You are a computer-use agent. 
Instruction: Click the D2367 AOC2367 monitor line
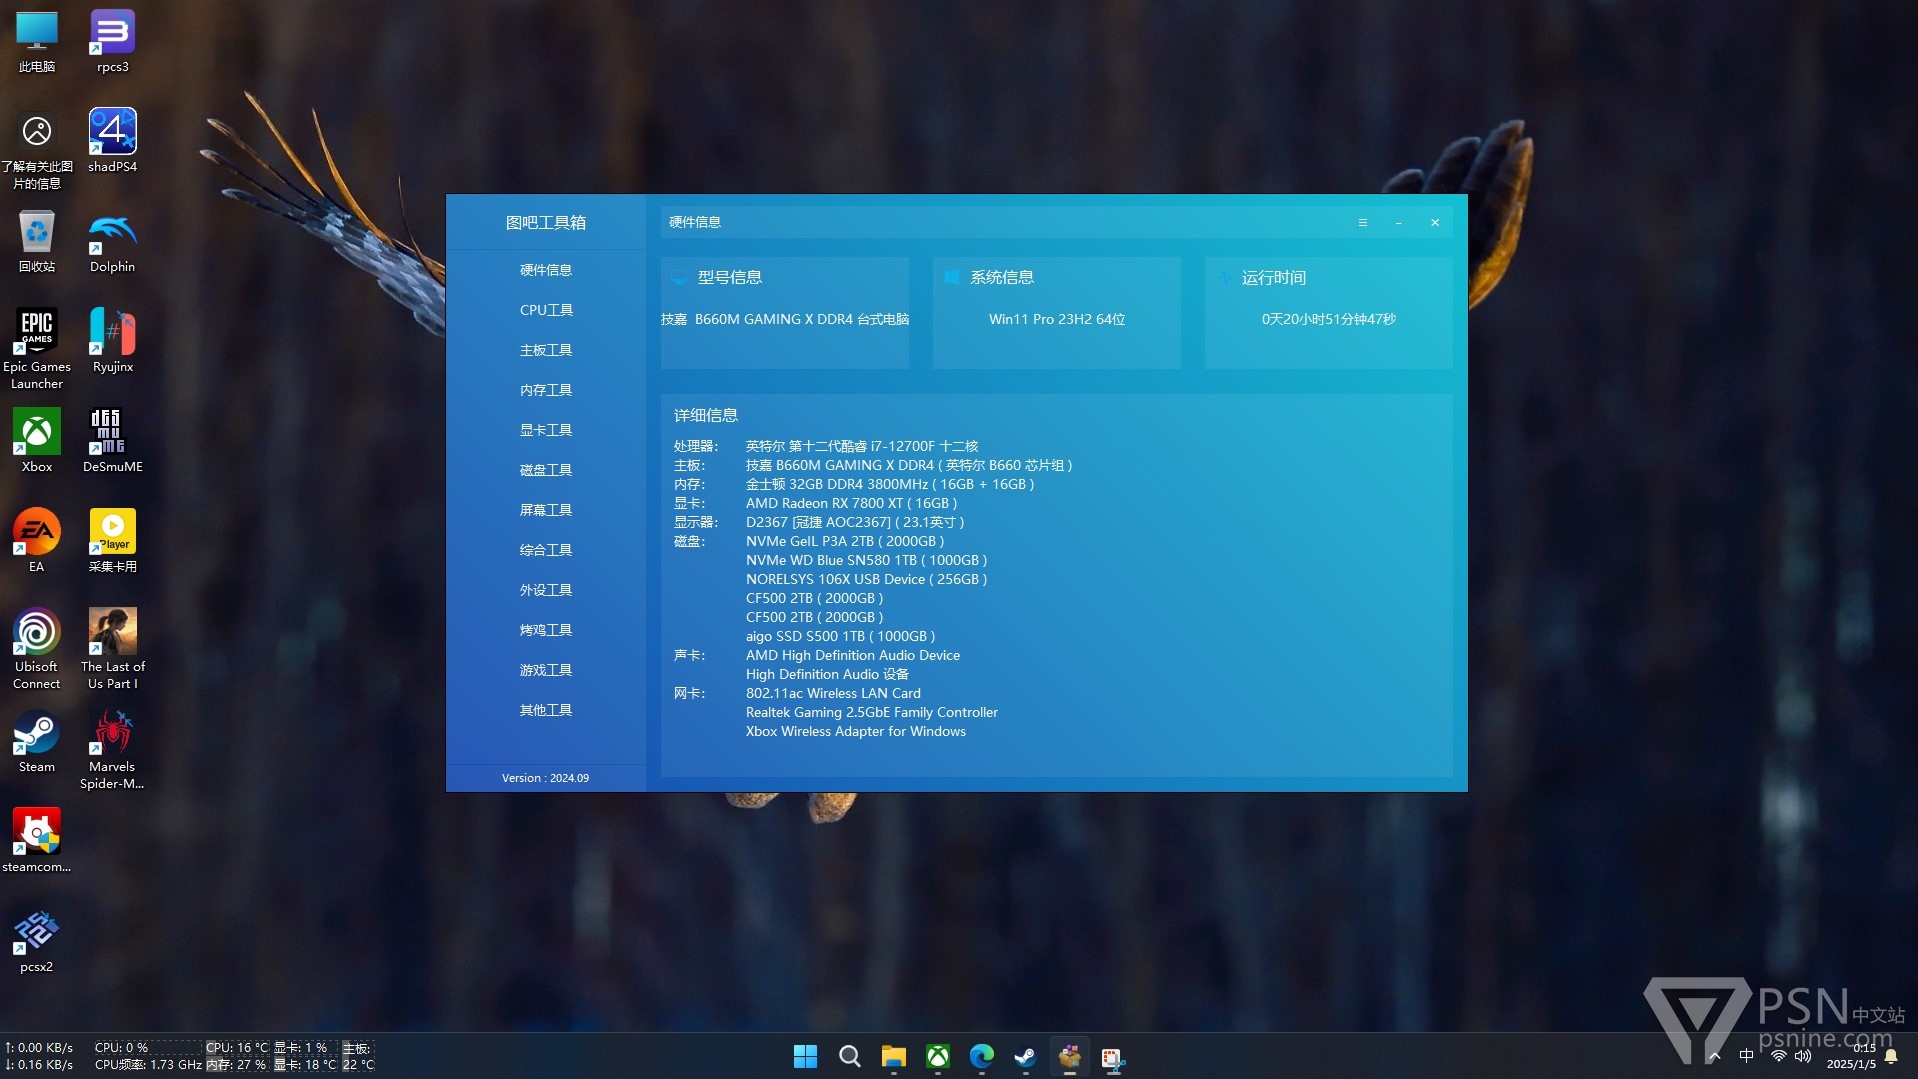855,522
